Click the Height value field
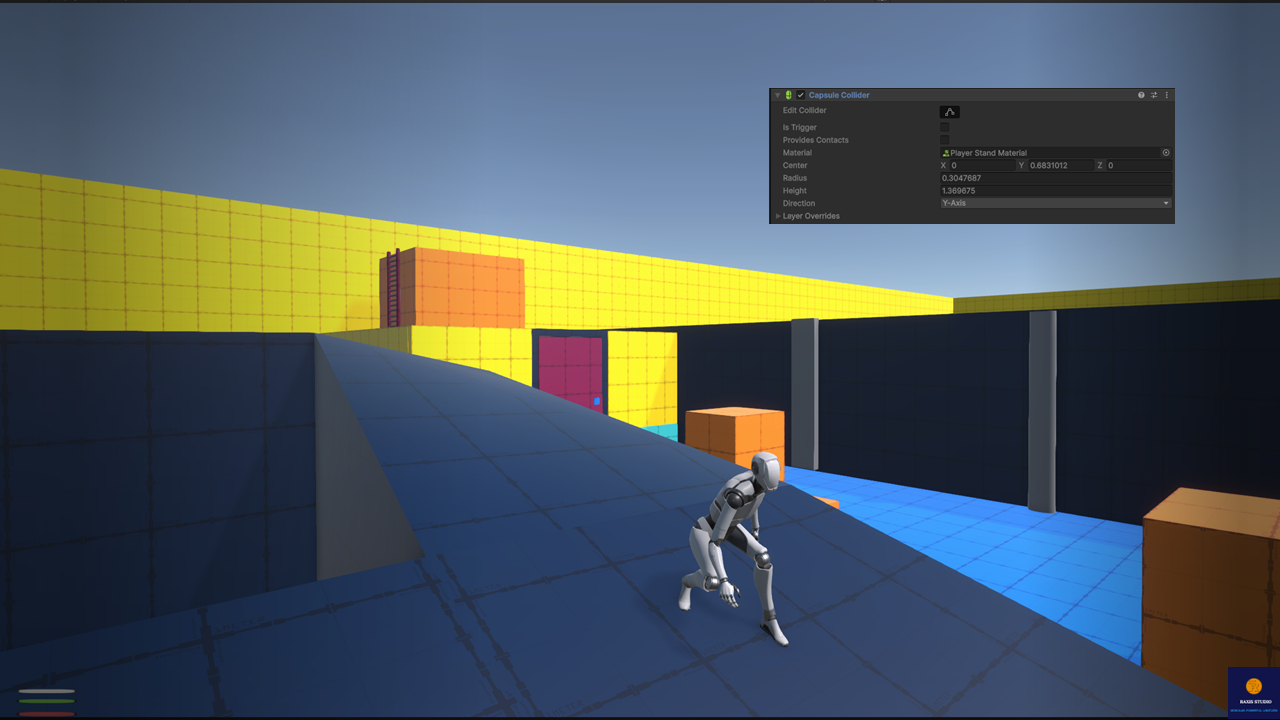 pos(1055,190)
